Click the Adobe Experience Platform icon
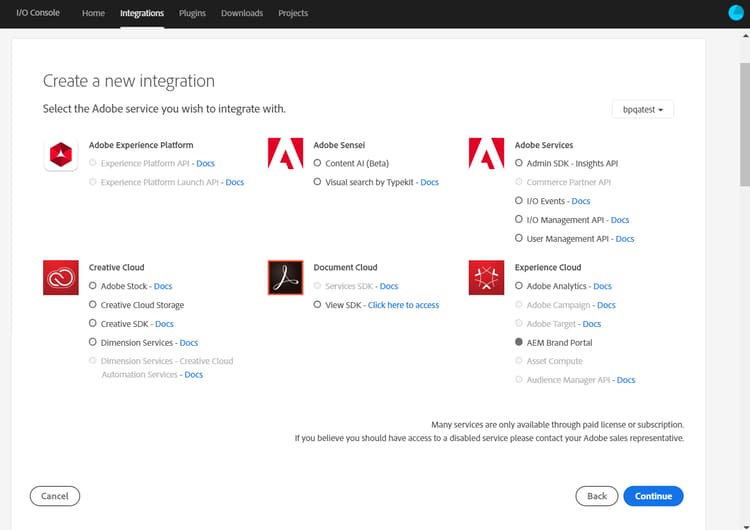The height and width of the screenshot is (530, 750). point(61,154)
